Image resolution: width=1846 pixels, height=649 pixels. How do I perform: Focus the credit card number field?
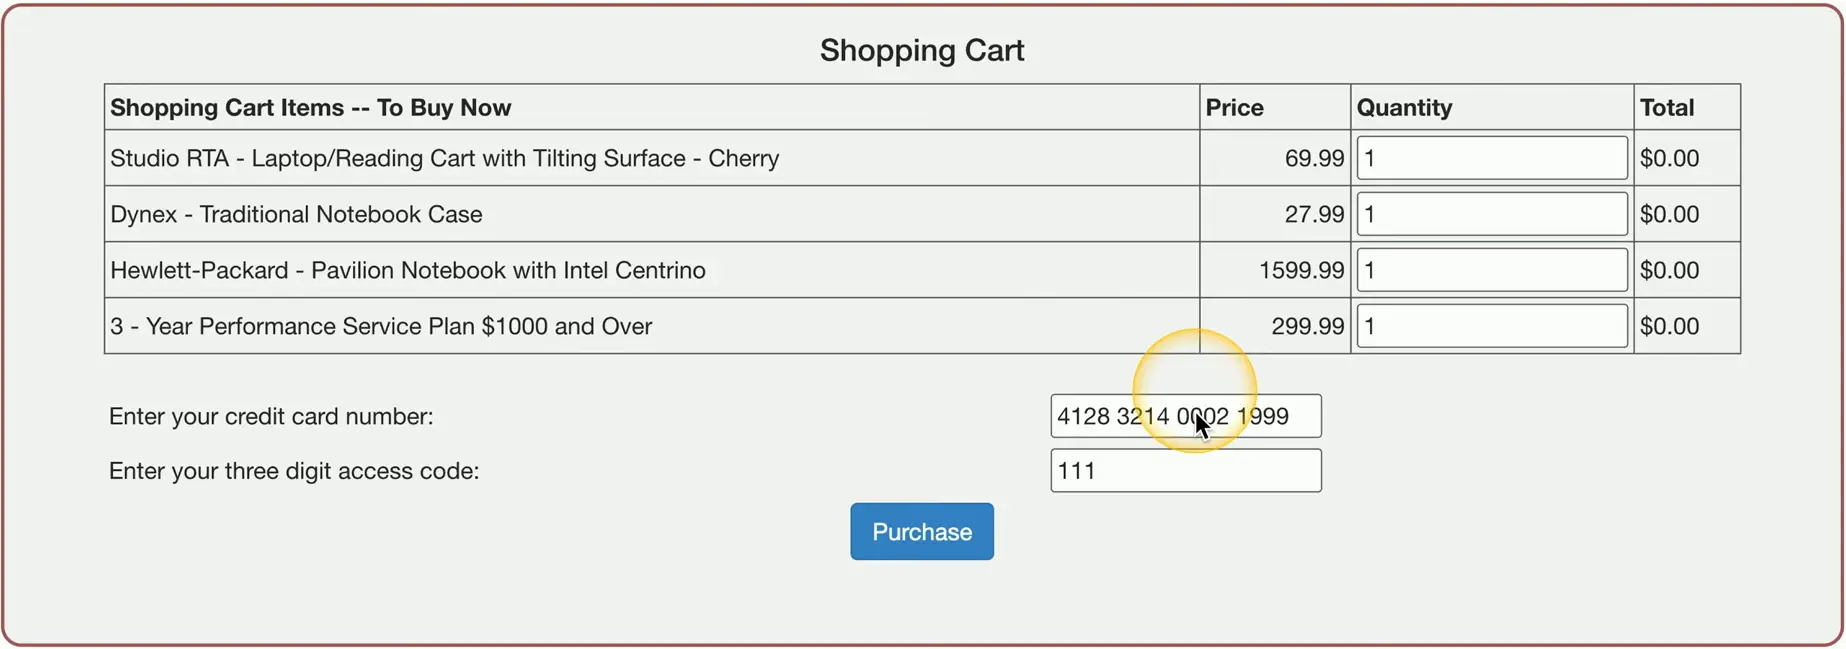coord(1185,416)
